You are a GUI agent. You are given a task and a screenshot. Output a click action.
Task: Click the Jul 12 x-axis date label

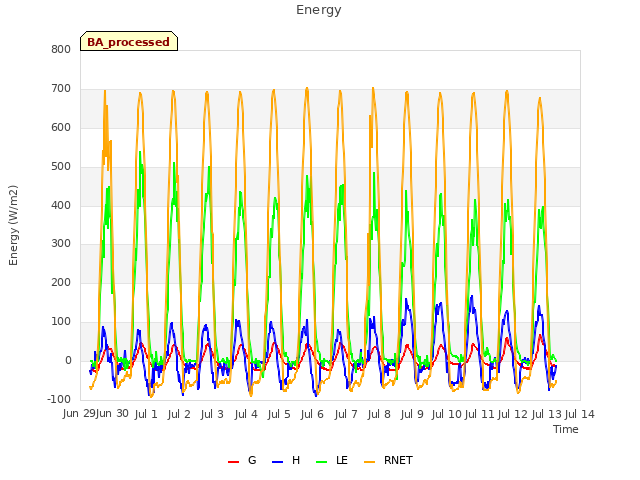513,414
